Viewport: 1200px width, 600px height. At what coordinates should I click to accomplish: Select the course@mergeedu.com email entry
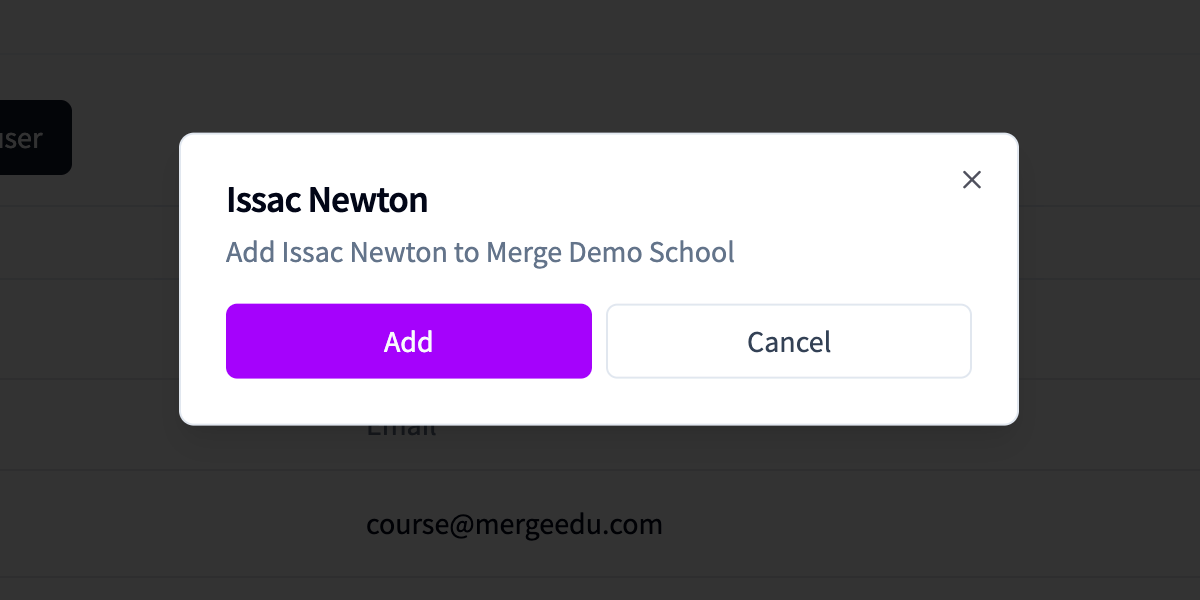[x=514, y=524]
